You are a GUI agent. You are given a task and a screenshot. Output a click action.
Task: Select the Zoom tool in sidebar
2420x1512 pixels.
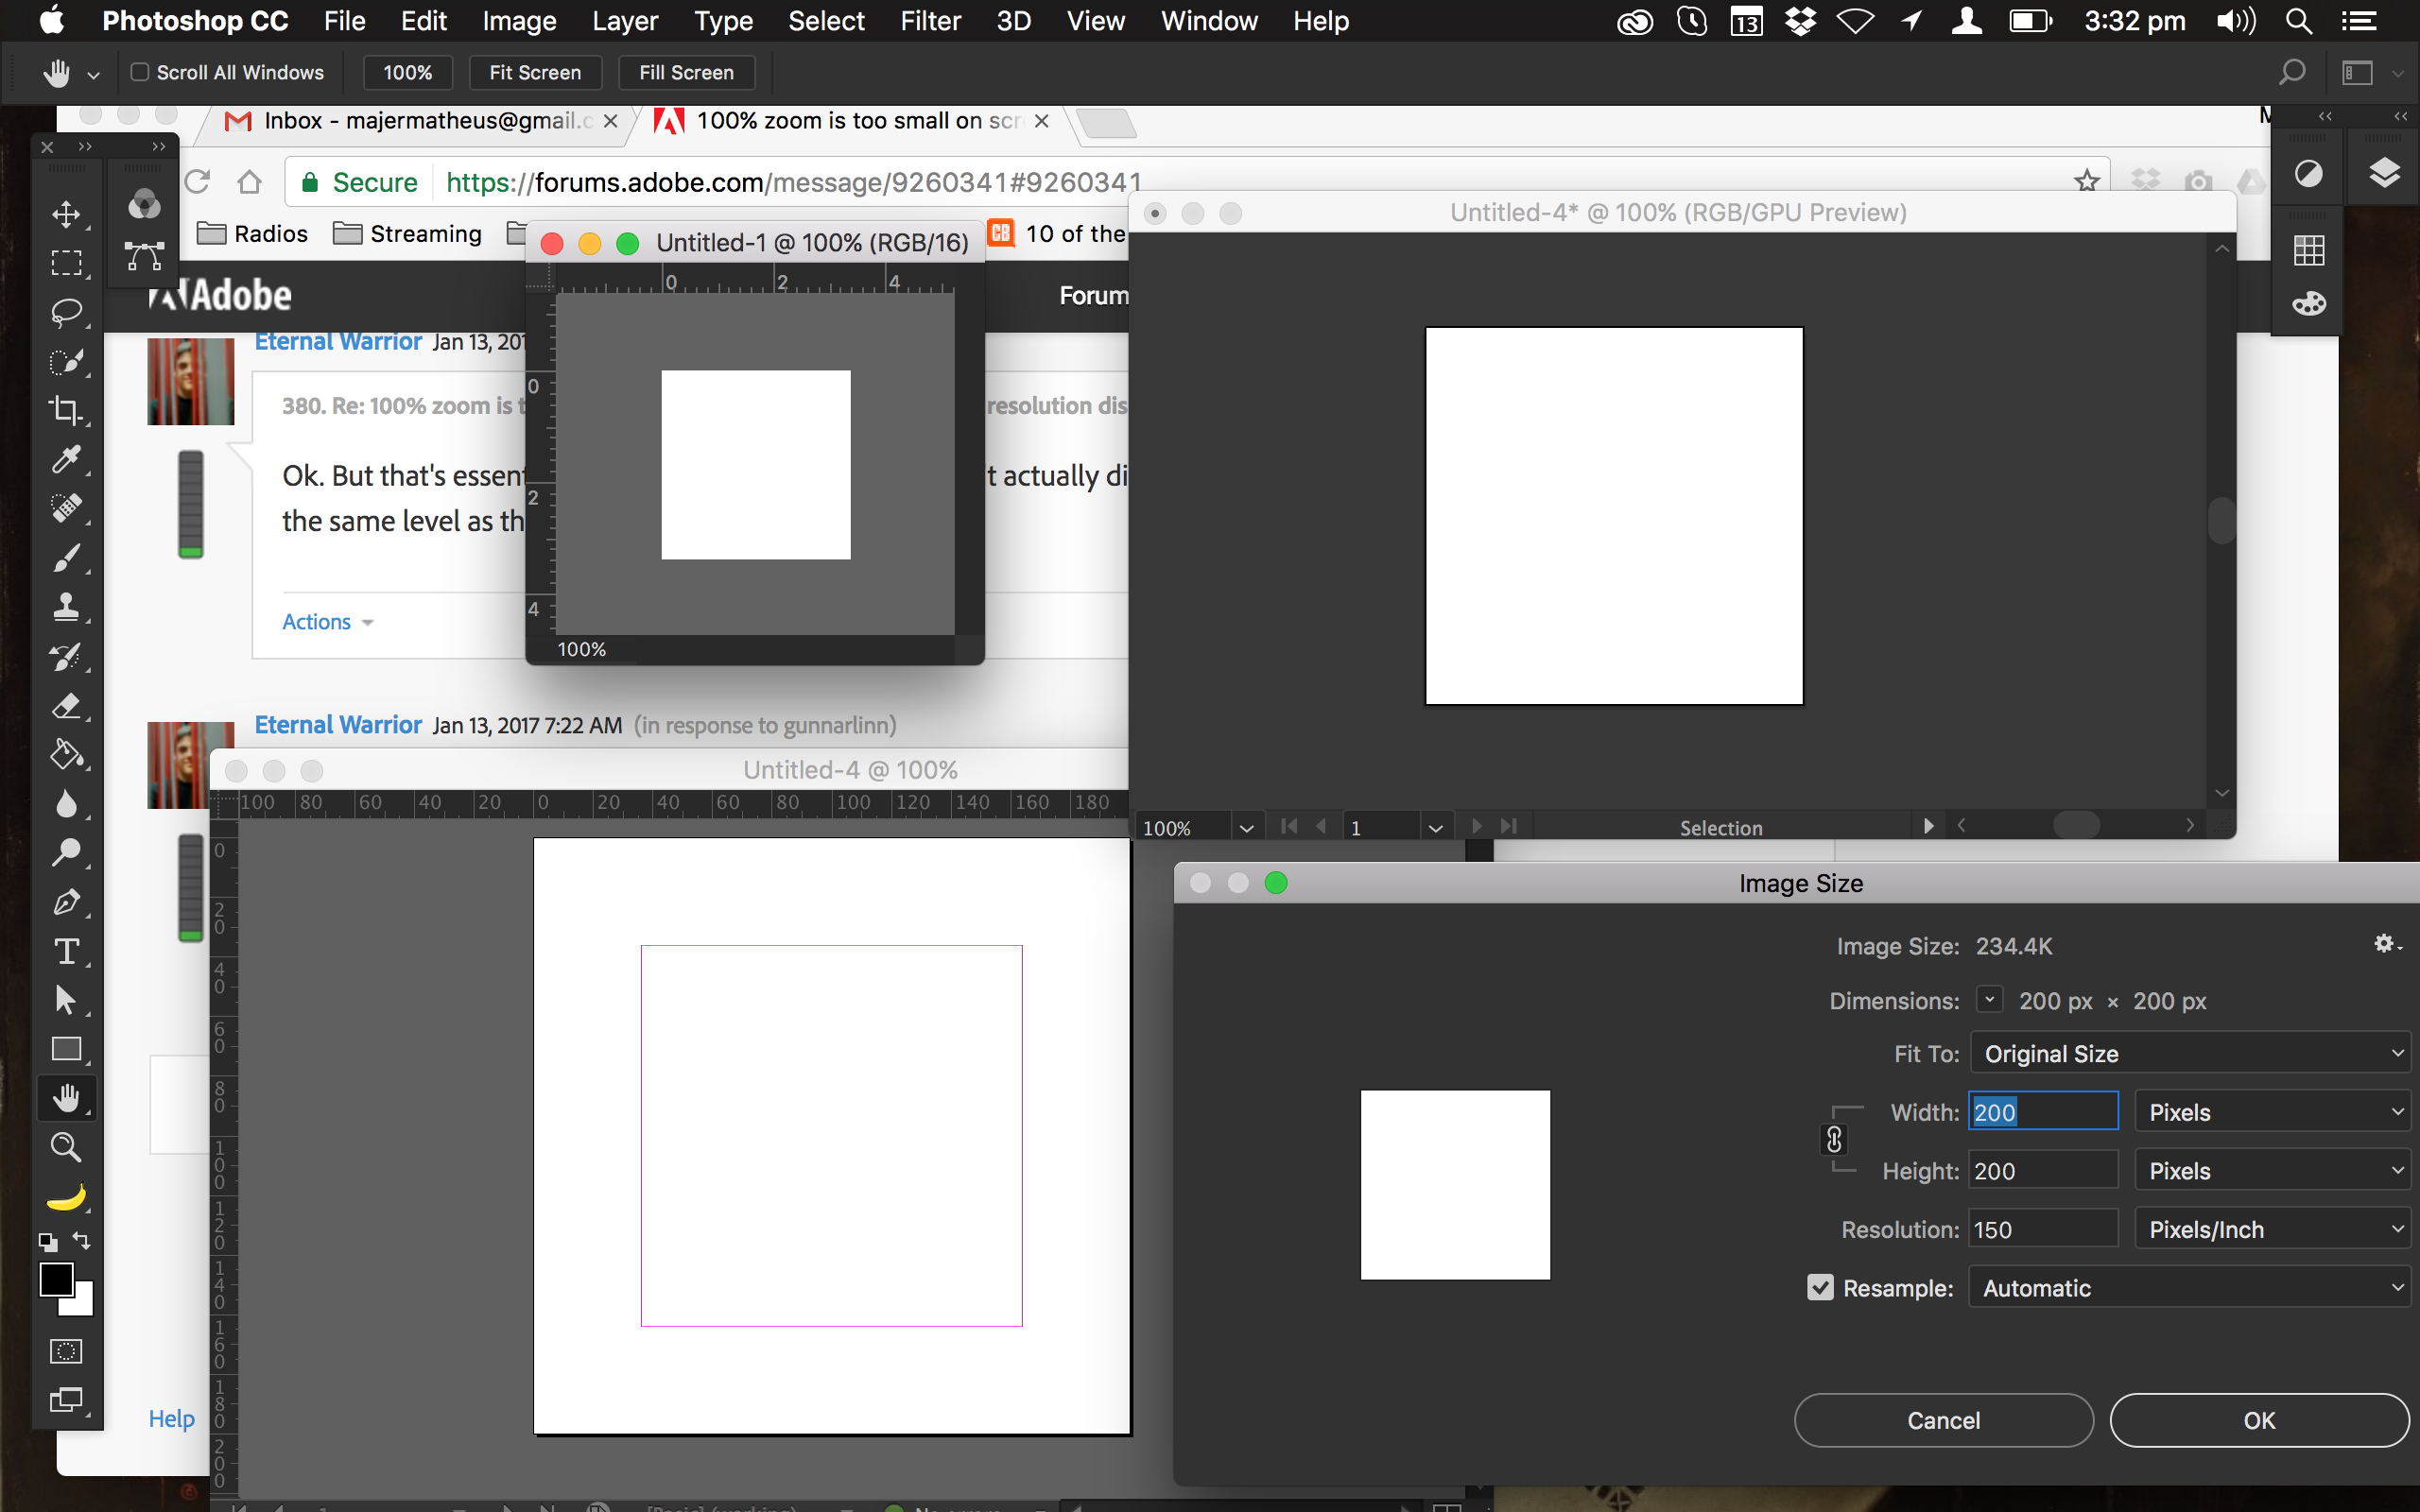pyautogui.click(x=64, y=1148)
